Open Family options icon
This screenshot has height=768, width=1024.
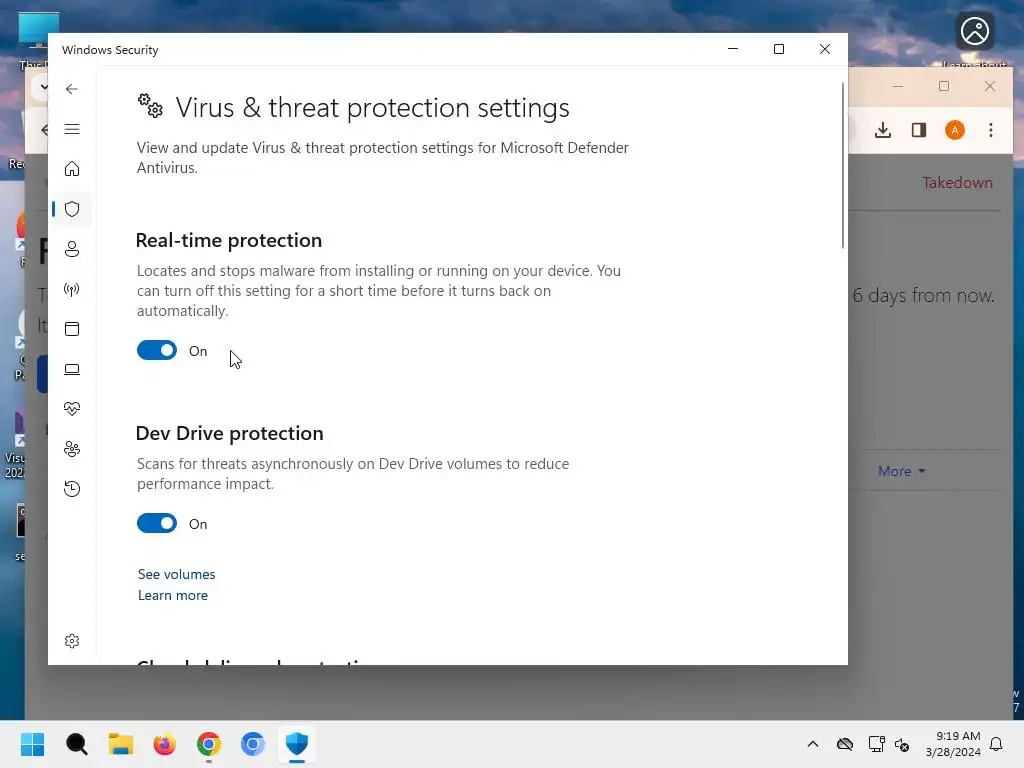(x=72, y=449)
